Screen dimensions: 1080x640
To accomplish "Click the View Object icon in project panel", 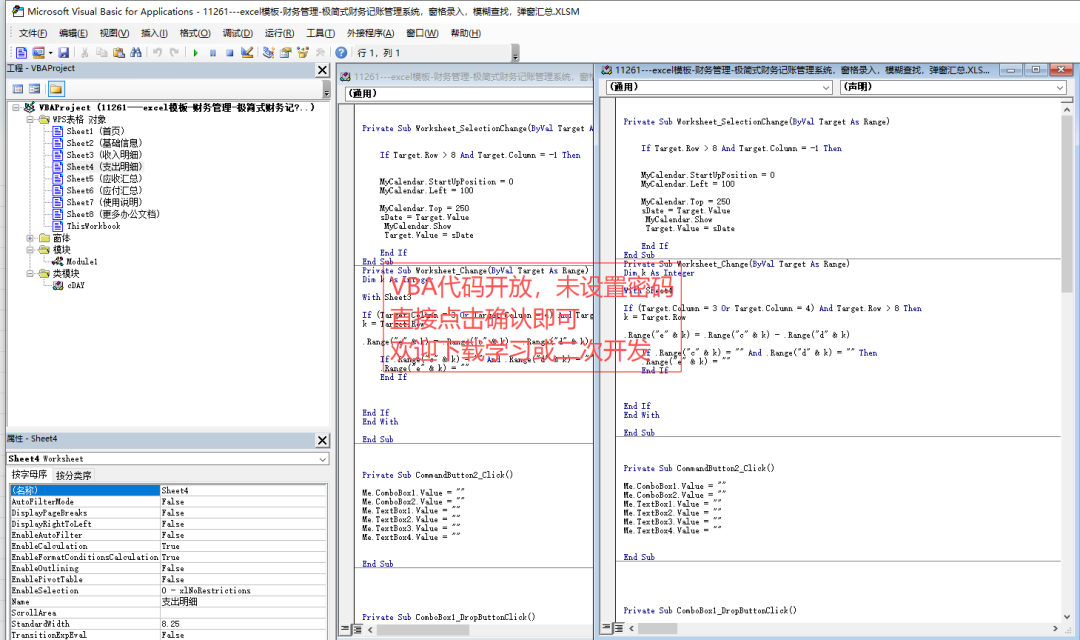I will click(x=36, y=89).
